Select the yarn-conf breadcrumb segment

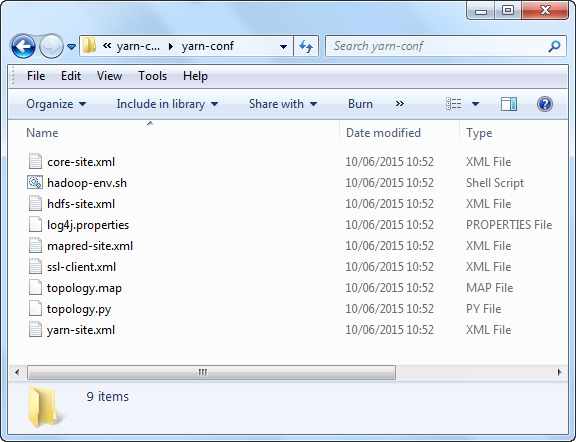[208, 46]
